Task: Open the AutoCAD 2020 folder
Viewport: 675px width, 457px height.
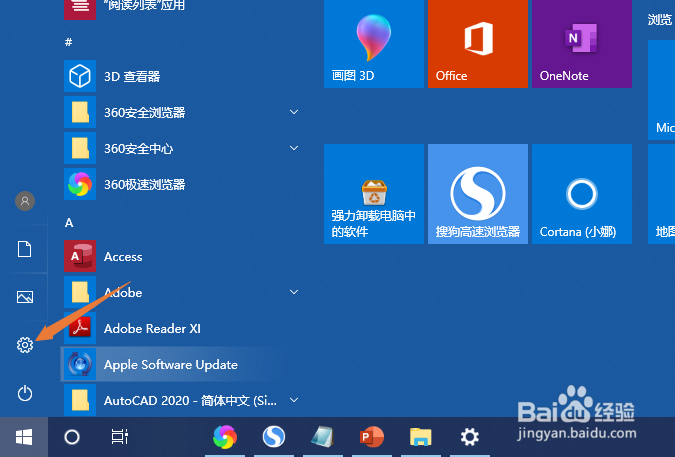Action: [181, 400]
